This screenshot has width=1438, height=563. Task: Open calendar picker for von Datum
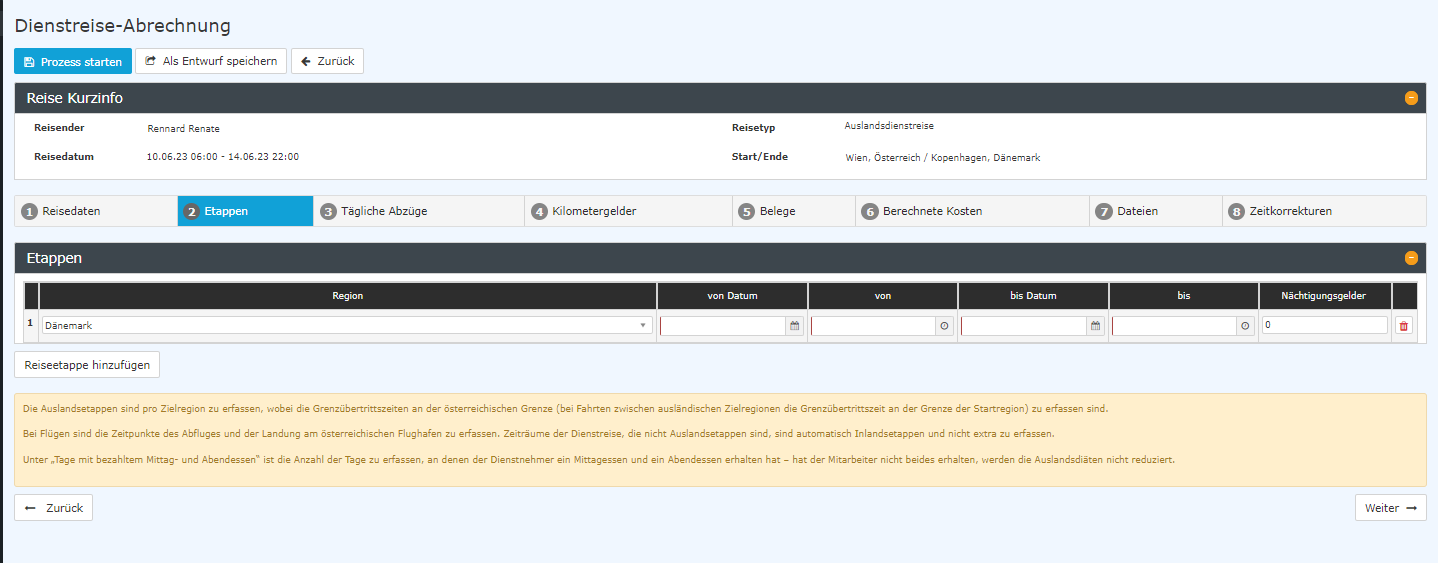[x=795, y=325]
